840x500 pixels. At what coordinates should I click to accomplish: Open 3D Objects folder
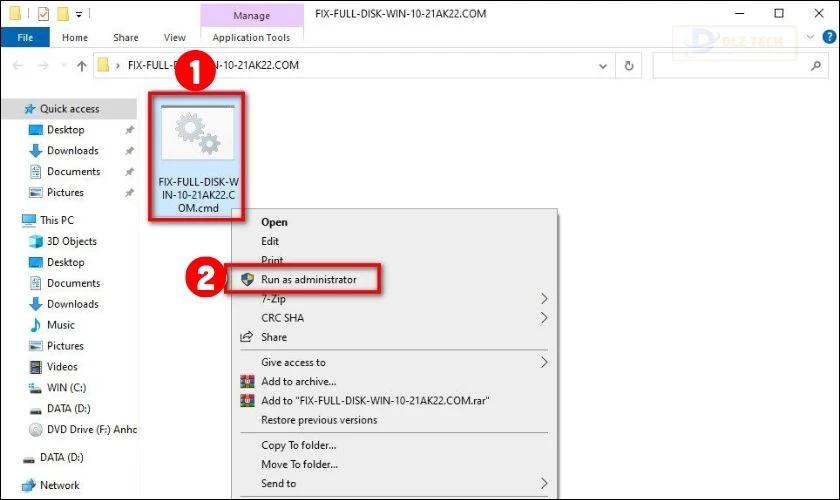pos(72,241)
